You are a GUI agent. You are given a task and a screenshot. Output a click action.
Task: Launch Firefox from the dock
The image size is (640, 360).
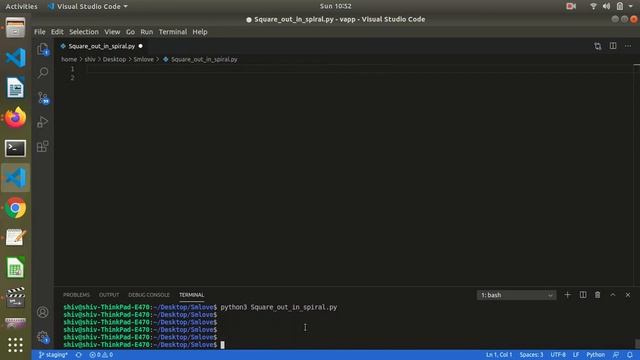point(16,118)
